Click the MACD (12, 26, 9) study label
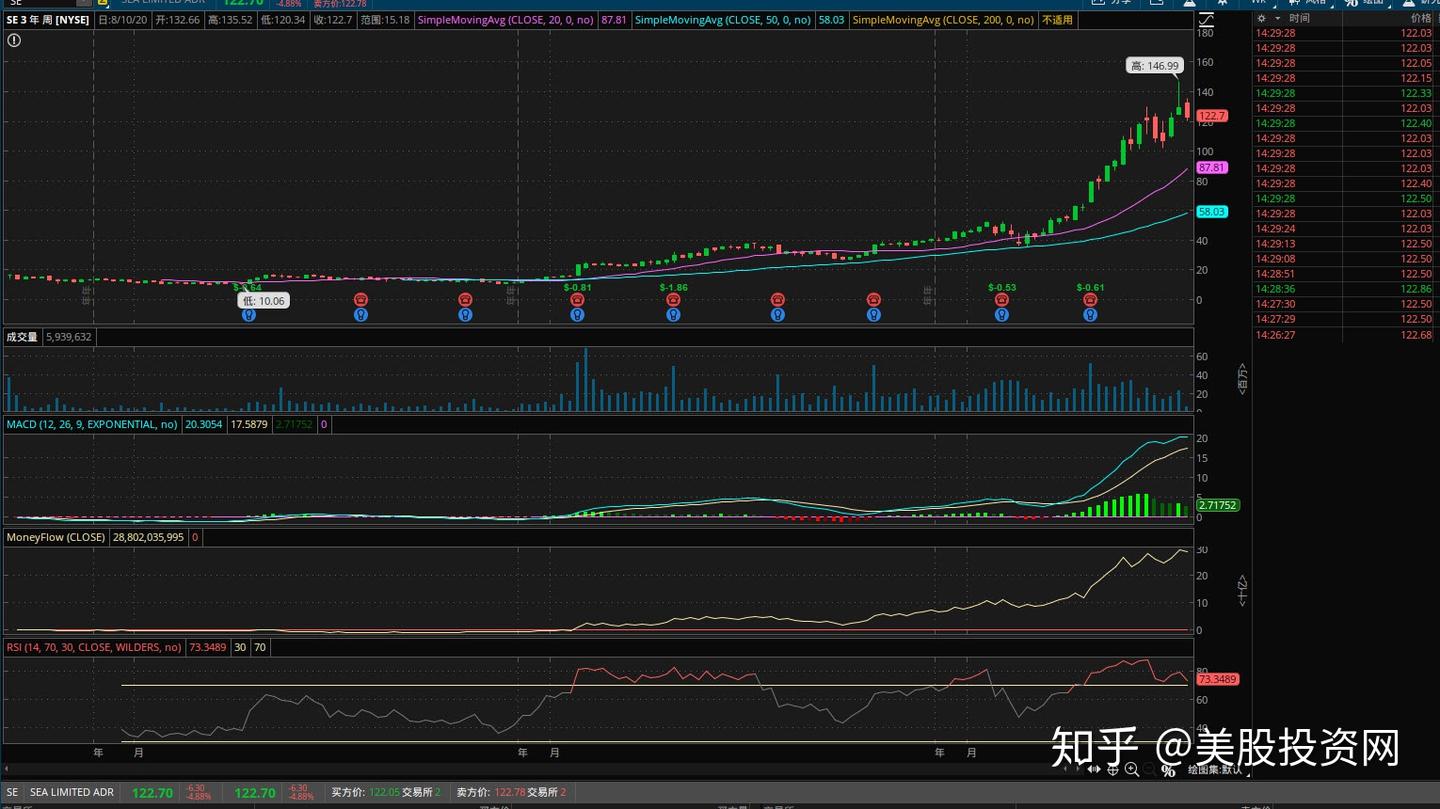Image resolution: width=1440 pixels, height=809 pixels. (x=92, y=424)
